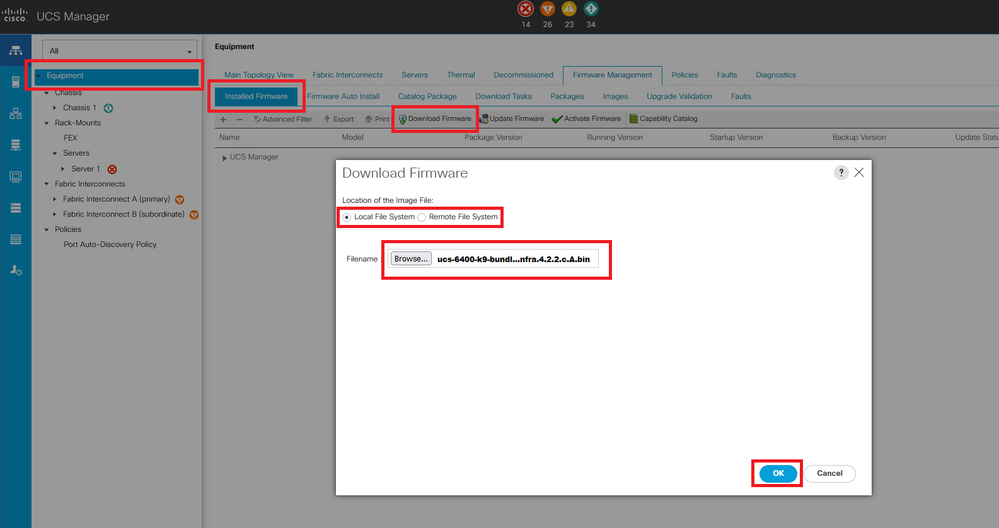999x528 pixels.
Task: Sort by Package Version column
Action: pyautogui.click(x=493, y=137)
